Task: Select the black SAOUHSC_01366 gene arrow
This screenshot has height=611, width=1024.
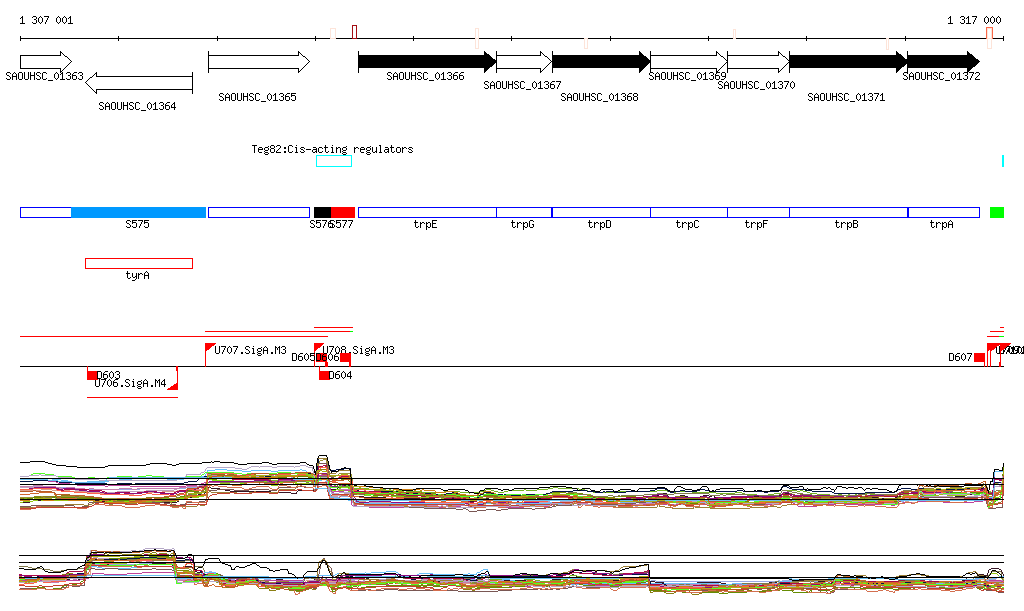Action: click(426, 62)
